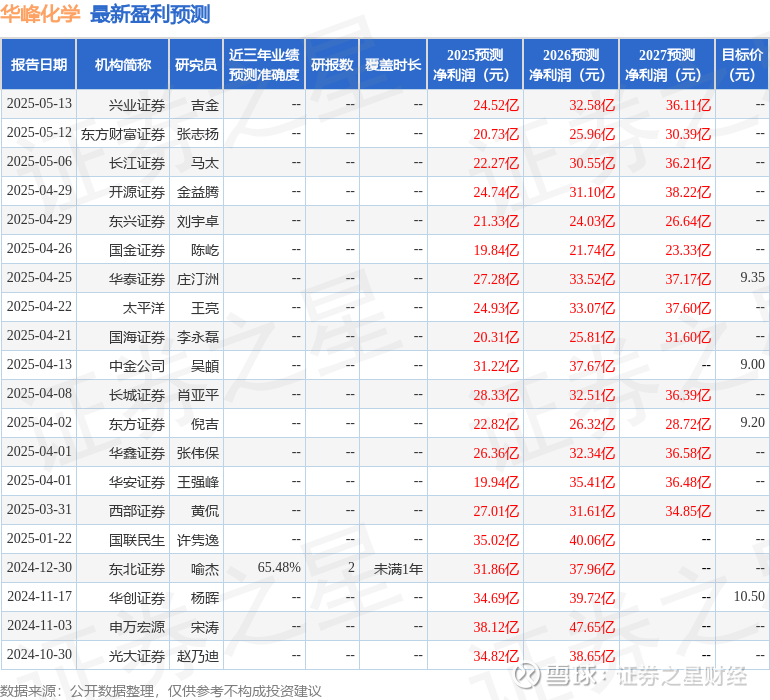
Task: Click the 研究员 column header
Action: tap(196, 64)
